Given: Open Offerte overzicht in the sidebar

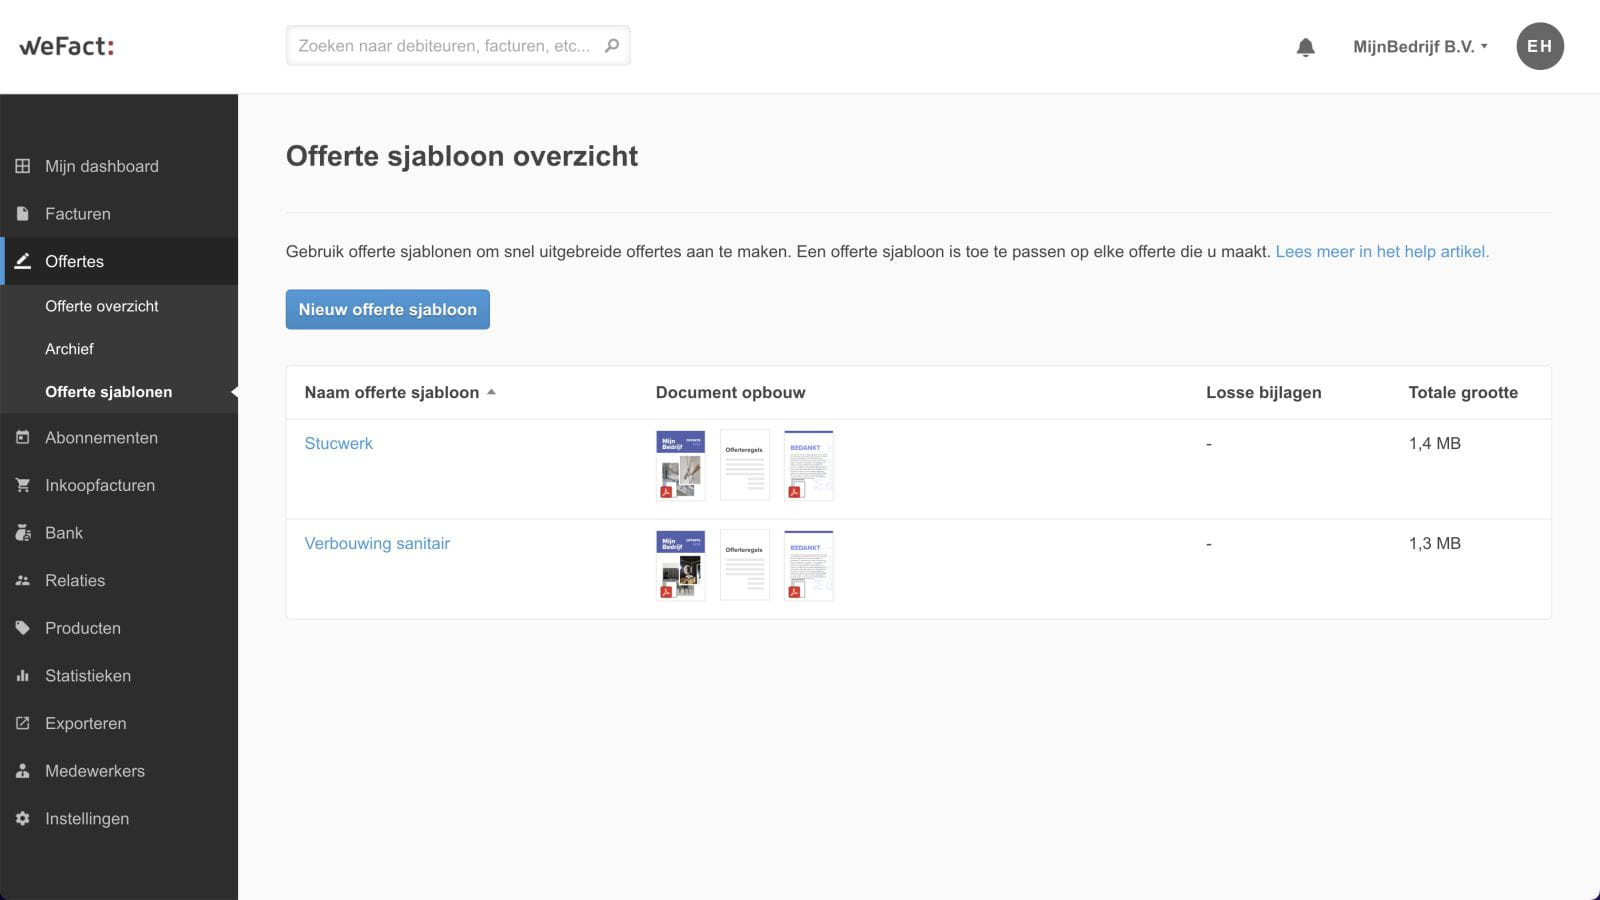Looking at the screenshot, I should point(101,306).
